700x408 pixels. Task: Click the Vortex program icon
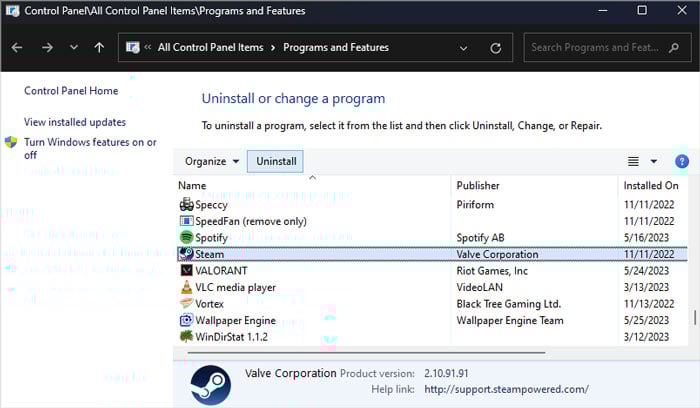point(186,304)
